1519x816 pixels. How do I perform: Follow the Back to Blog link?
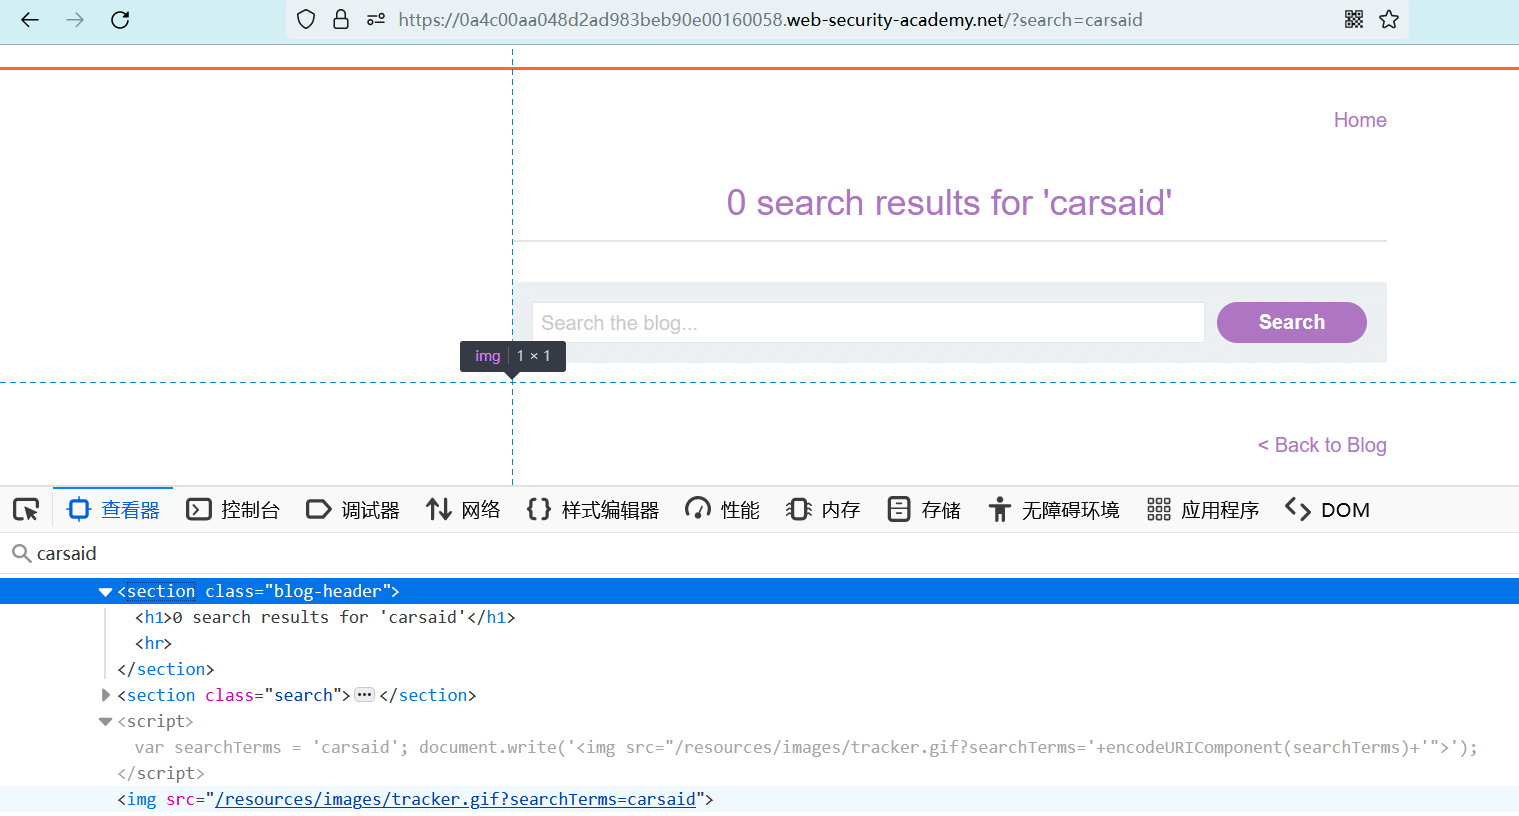tap(1322, 445)
